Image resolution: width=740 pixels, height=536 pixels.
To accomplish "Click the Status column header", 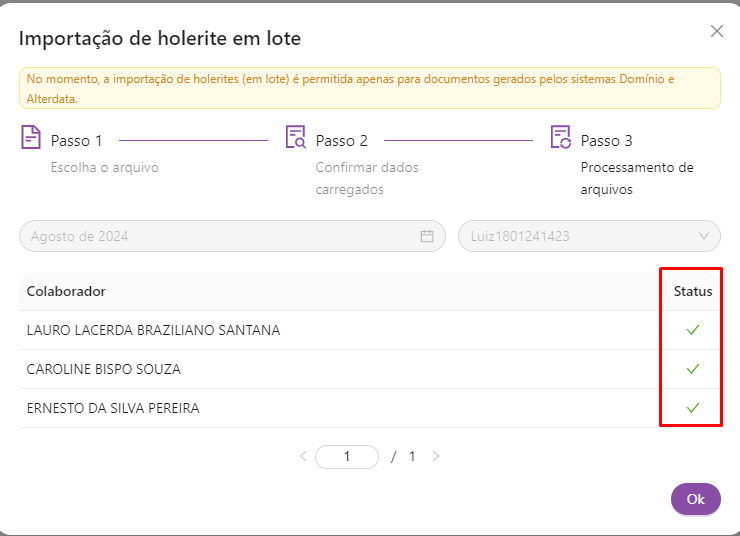I will tap(692, 291).
